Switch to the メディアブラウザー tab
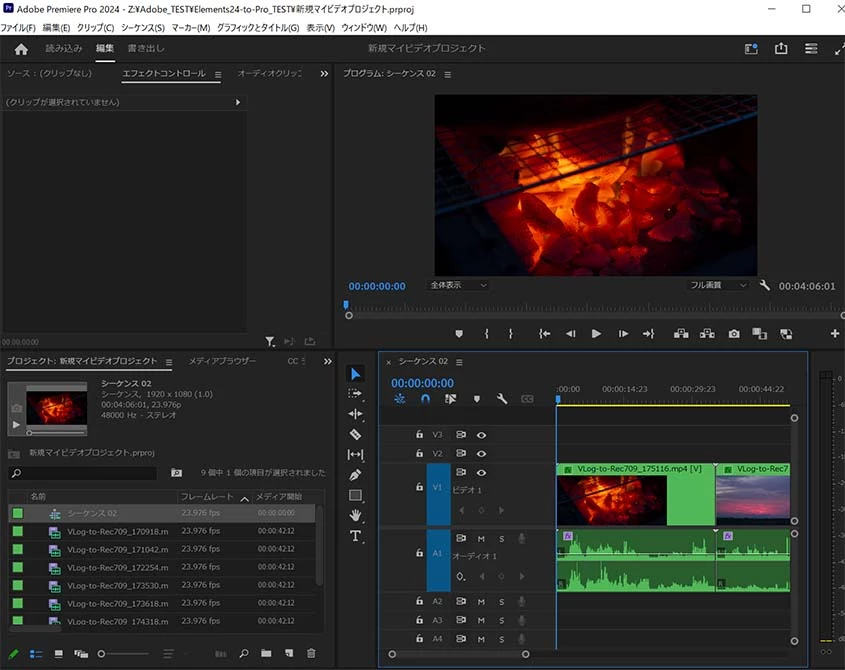This screenshot has width=845, height=670. [x=222, y=361]
